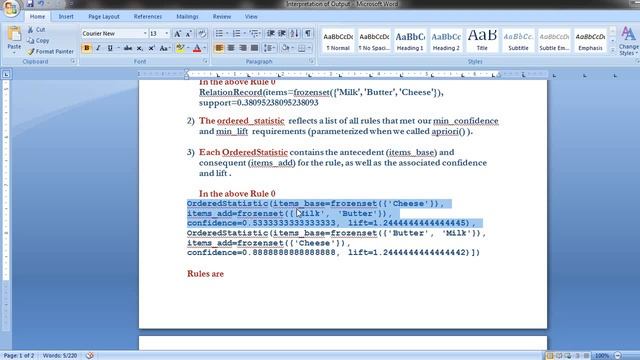This screenshot has height=360, width=640.
Task: Open Courier New font name dropdown
Action: [x=145, y=33]
